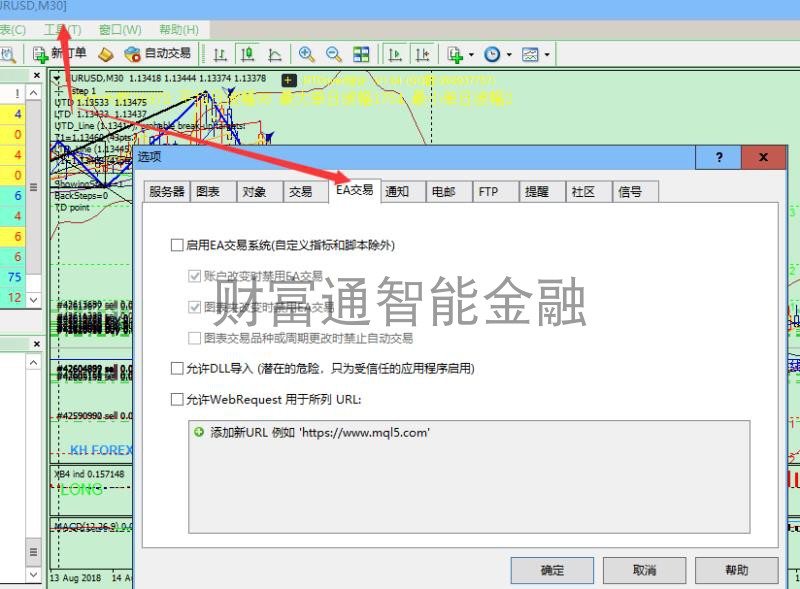Open New Order from the toolbar

click(x=59, y=54)
